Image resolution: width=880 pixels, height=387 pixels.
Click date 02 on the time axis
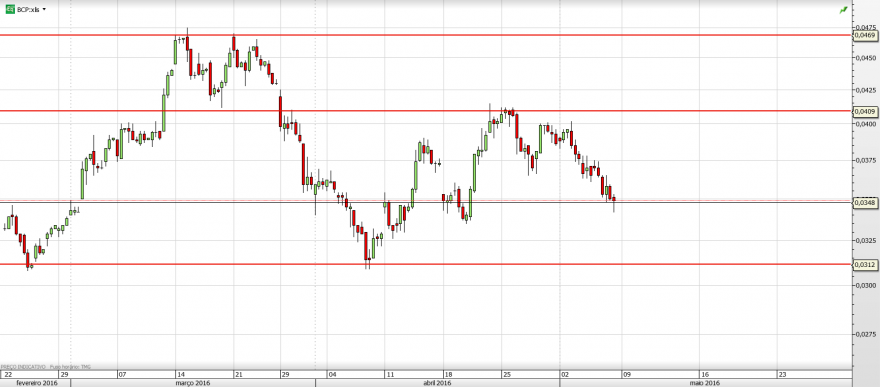coord(565,374)
